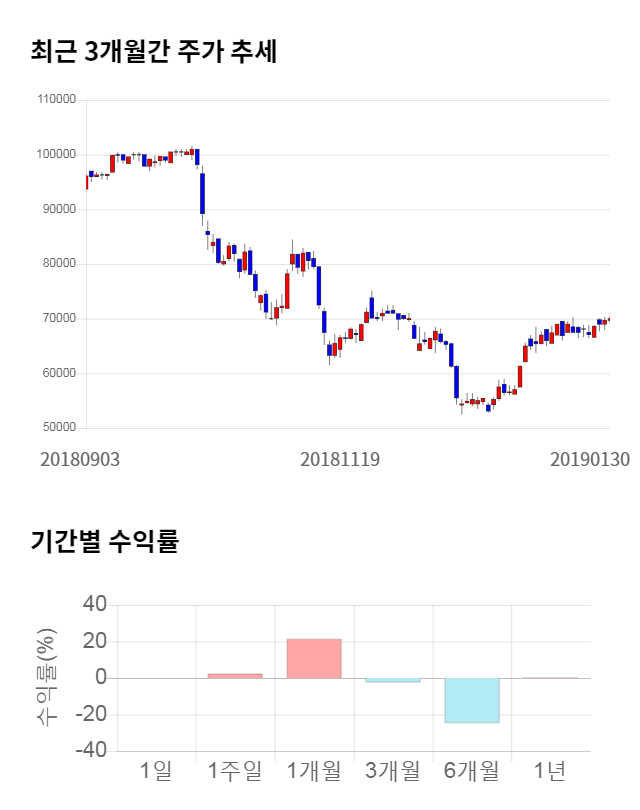Click the '최근 3개월간 주가 추세' heading
Viewport: 640px width, 810px height.
154,52
